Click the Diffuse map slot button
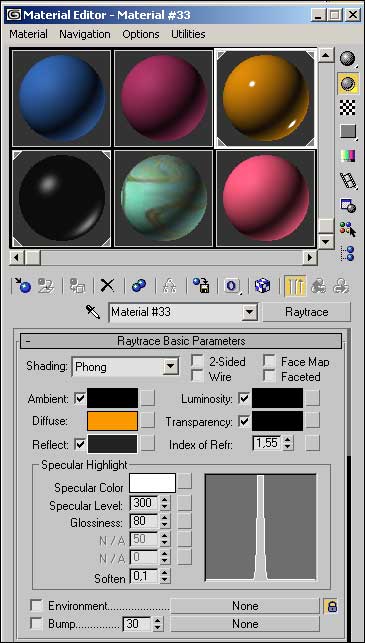The image size is (365, 643). click(148, 421)
